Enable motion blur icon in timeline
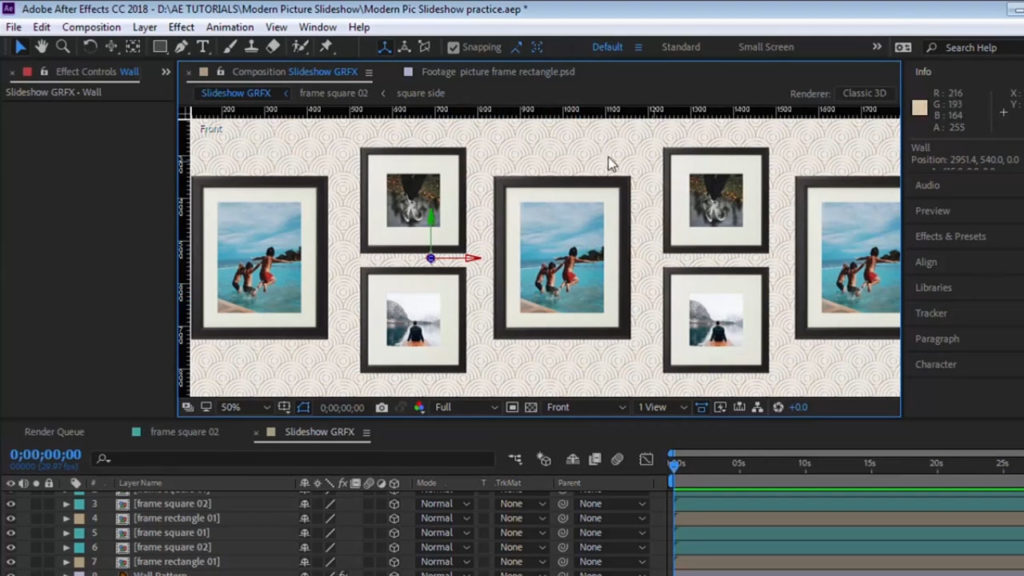Image resolution: width=1024 pixels, height=576 pixels. pyautogui.click(x=617, y=460)
